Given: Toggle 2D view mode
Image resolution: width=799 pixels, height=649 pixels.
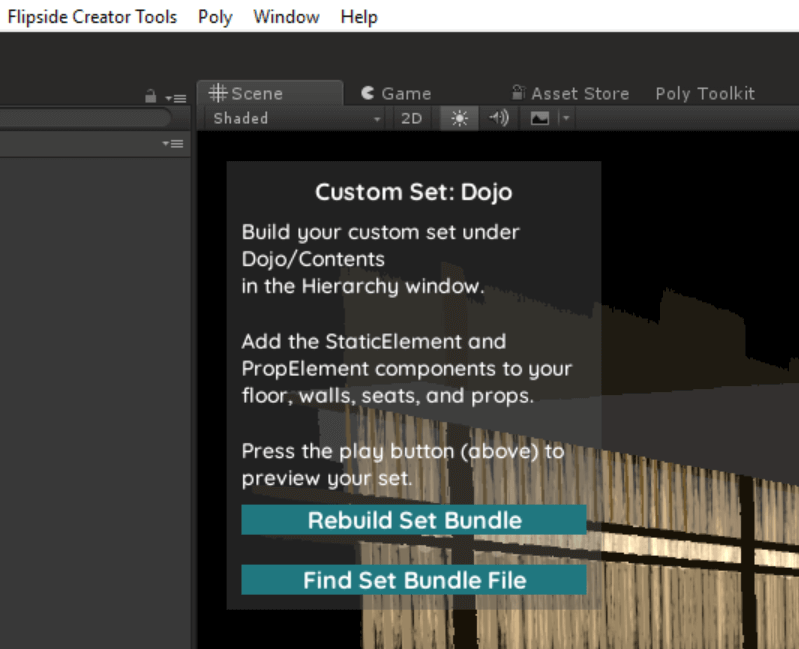Looking at the screenshot, I should (411, 119).
